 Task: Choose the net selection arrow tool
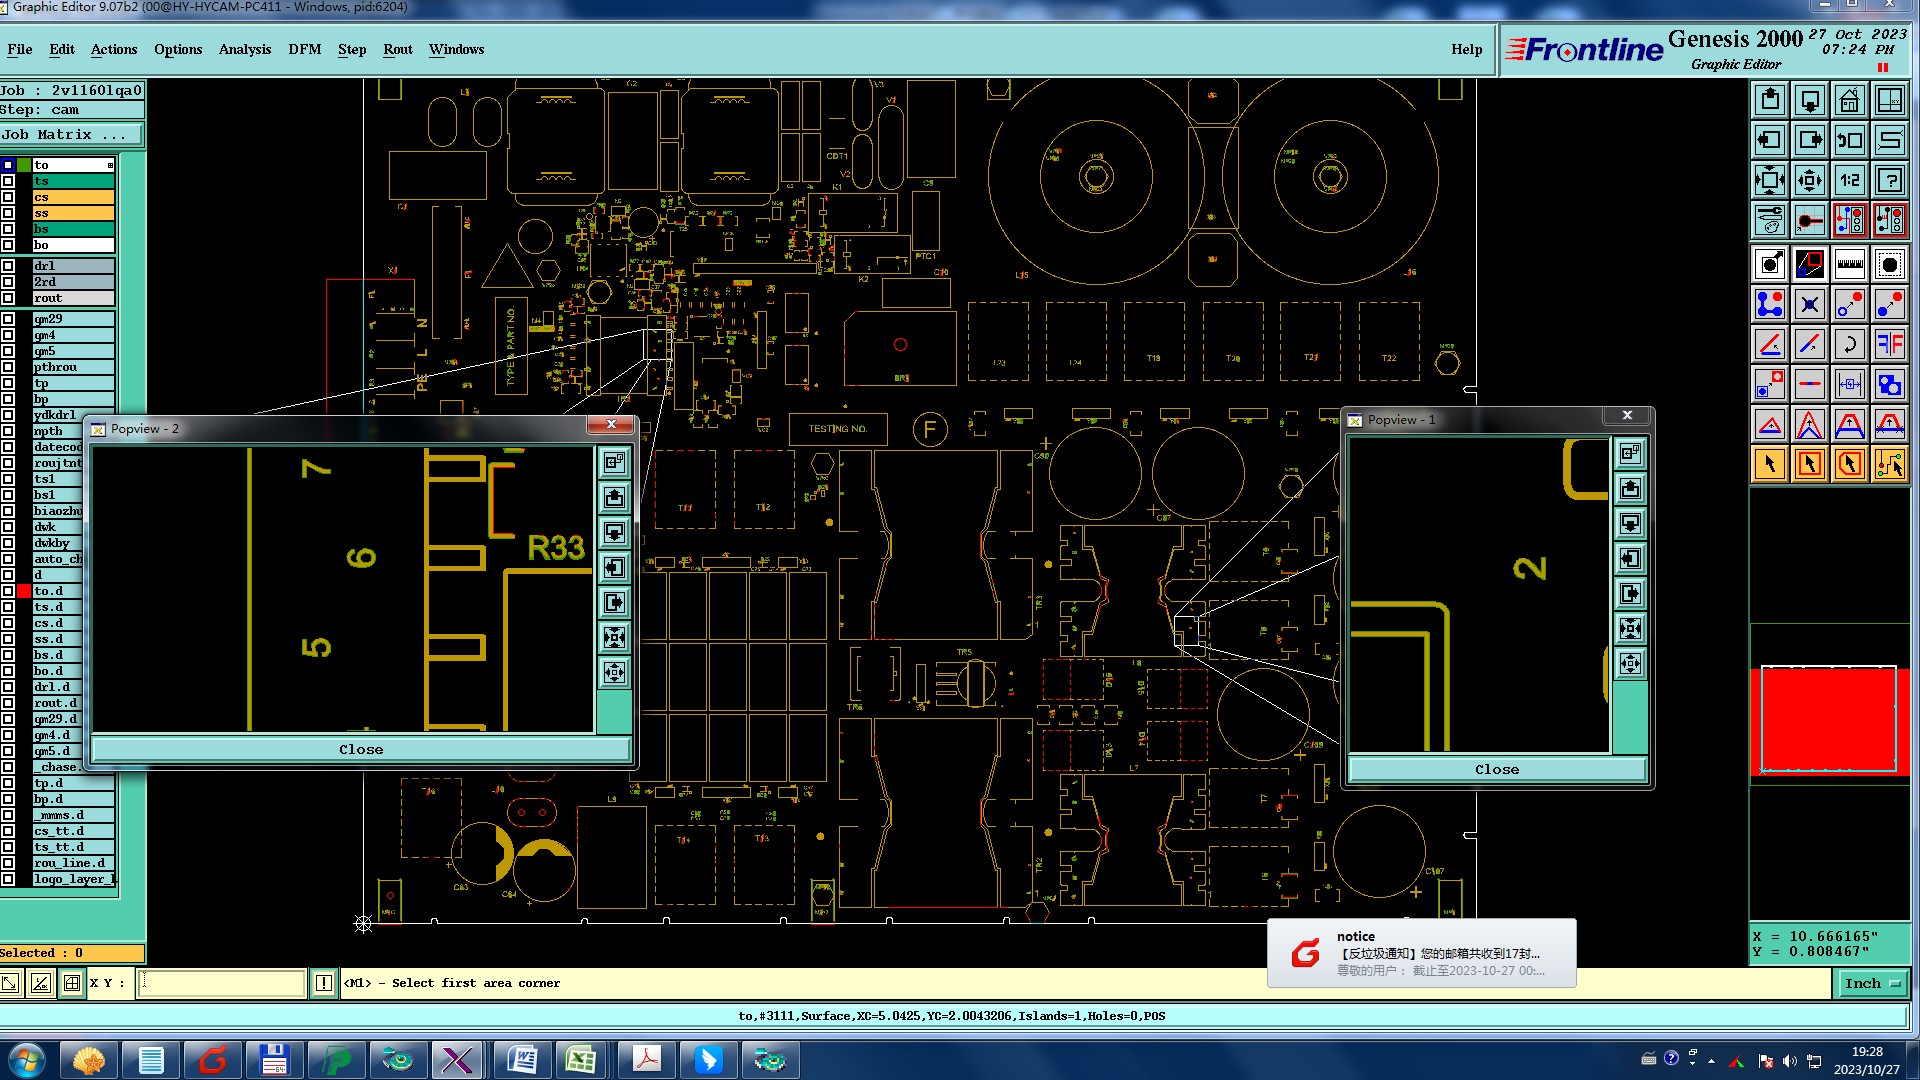(1889, 464)
